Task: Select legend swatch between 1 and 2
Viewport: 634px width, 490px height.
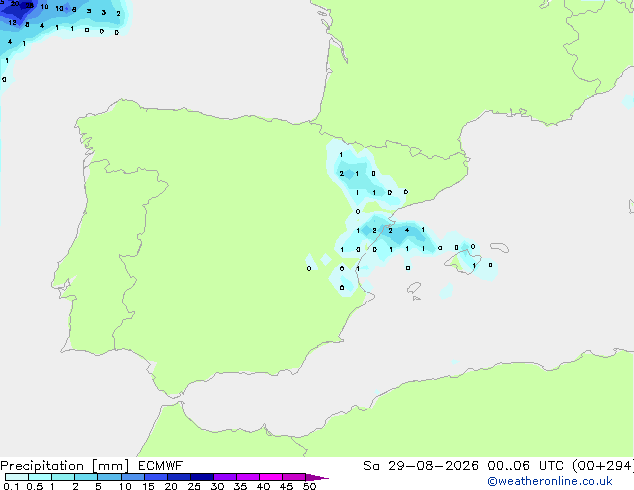Action: [x=63, y=477]
